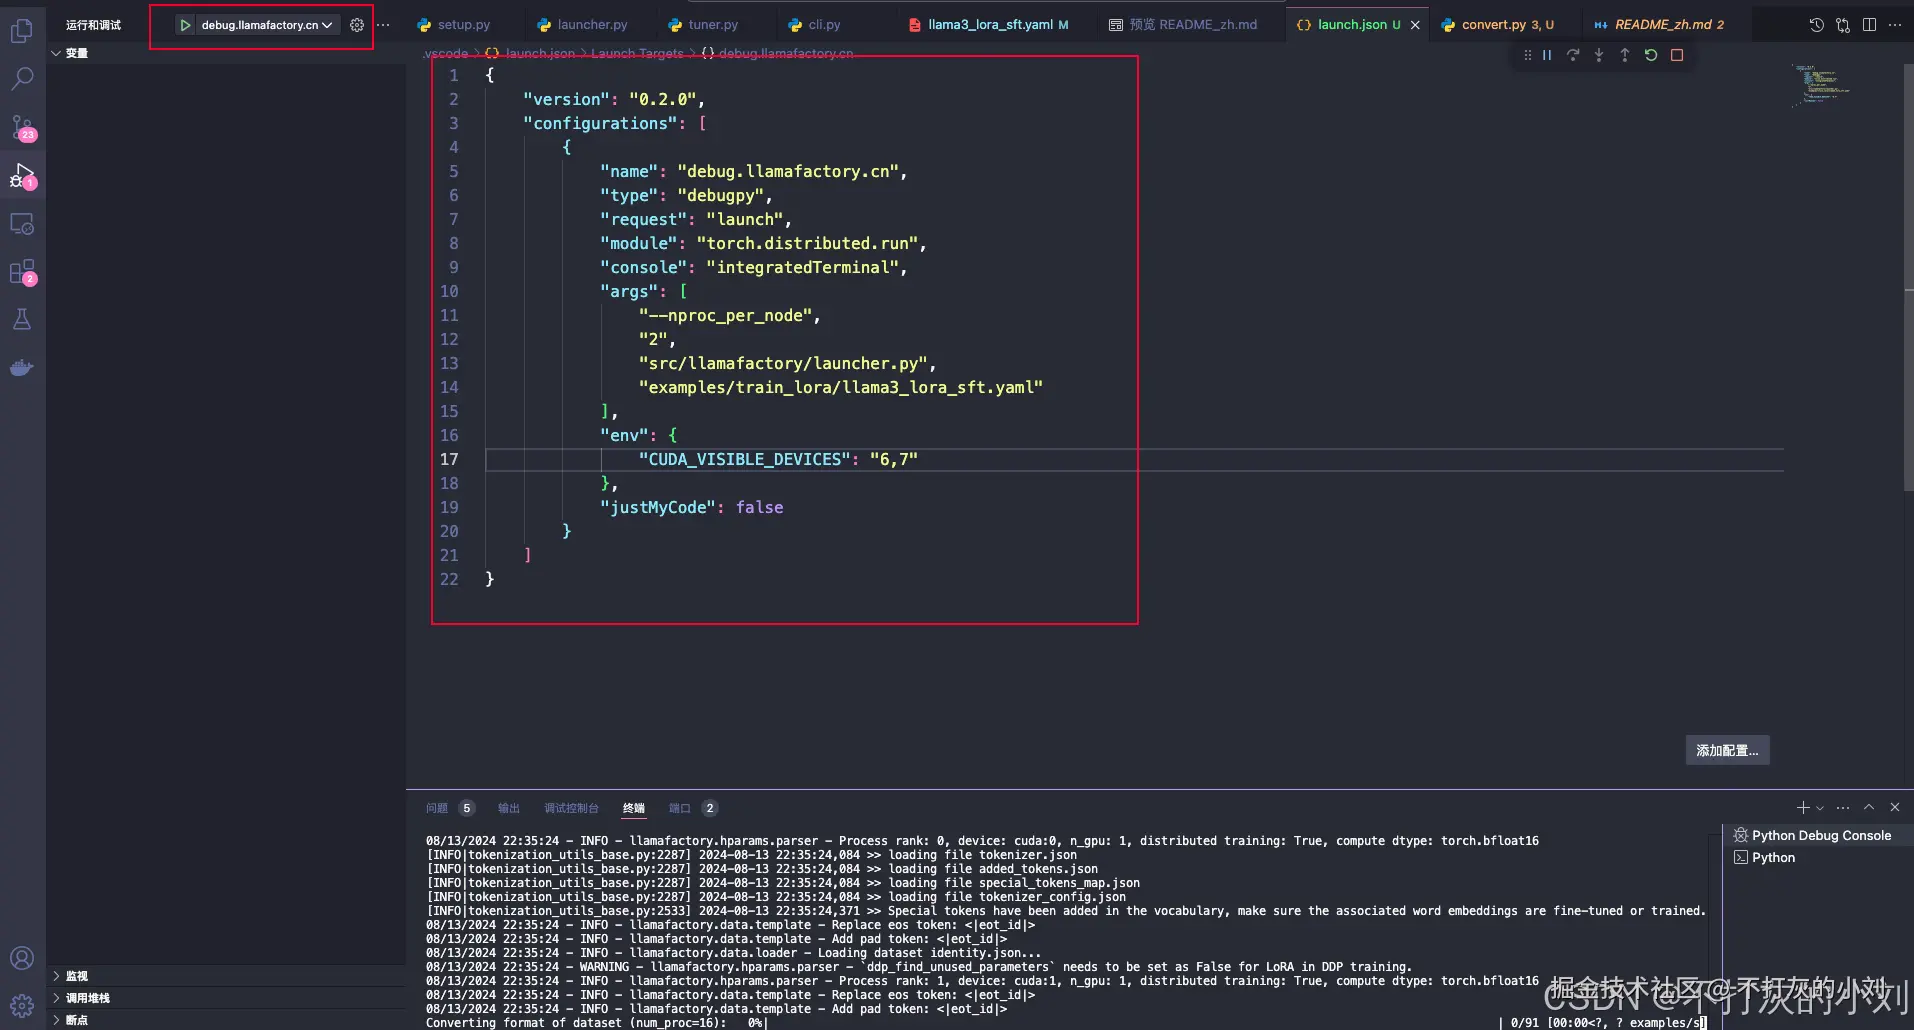
Task: Step out in debug toolbar
Action: click(x=1625, y=55)
